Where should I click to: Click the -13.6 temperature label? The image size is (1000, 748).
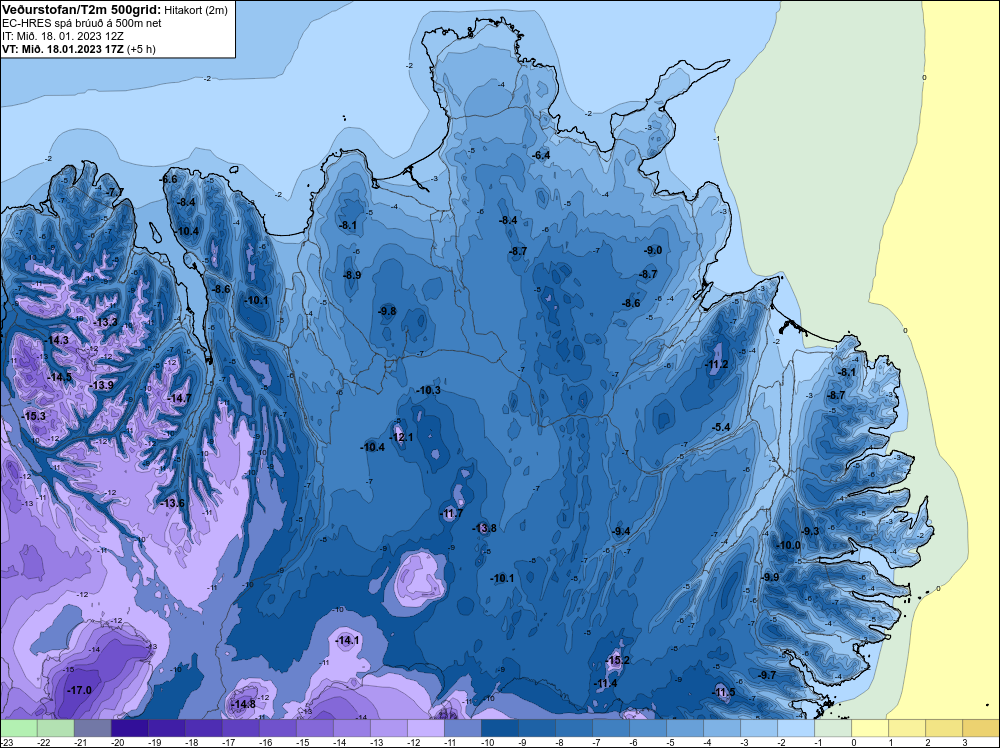tap(172, 503)
